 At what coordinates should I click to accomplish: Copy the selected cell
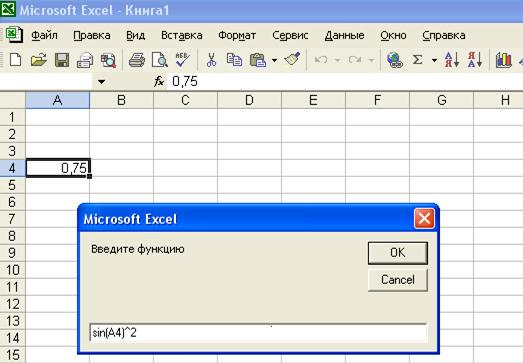click(x=234, y=60)
